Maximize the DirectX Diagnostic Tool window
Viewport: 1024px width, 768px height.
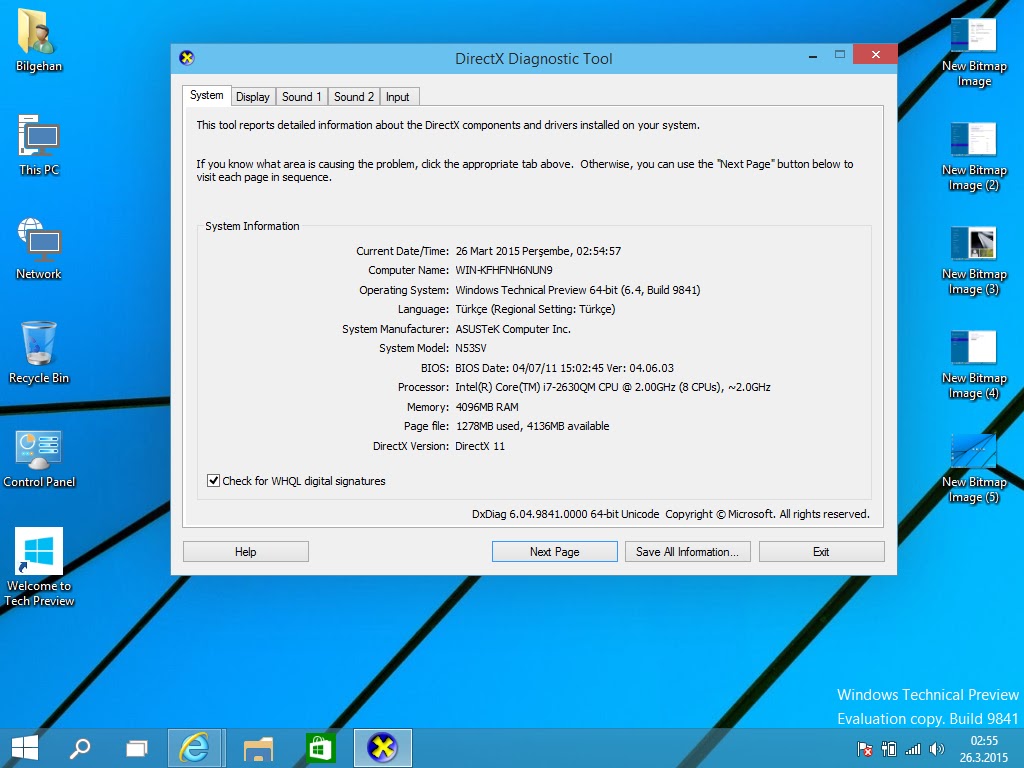click(x=840, y=55)
